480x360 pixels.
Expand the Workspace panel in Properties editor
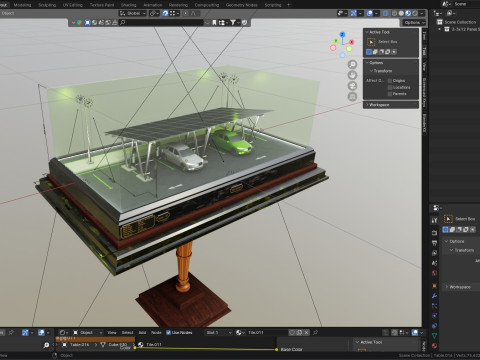point(461,287)
